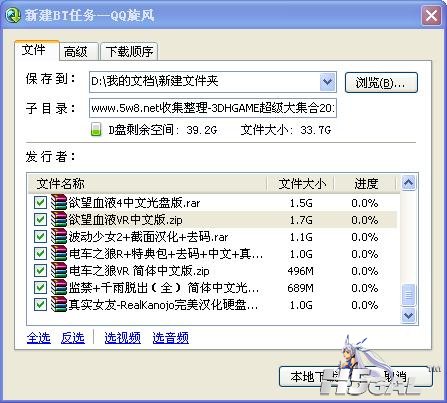Click the 反选 link
This screenshot has width=447, height=403.
pos(73,338)
